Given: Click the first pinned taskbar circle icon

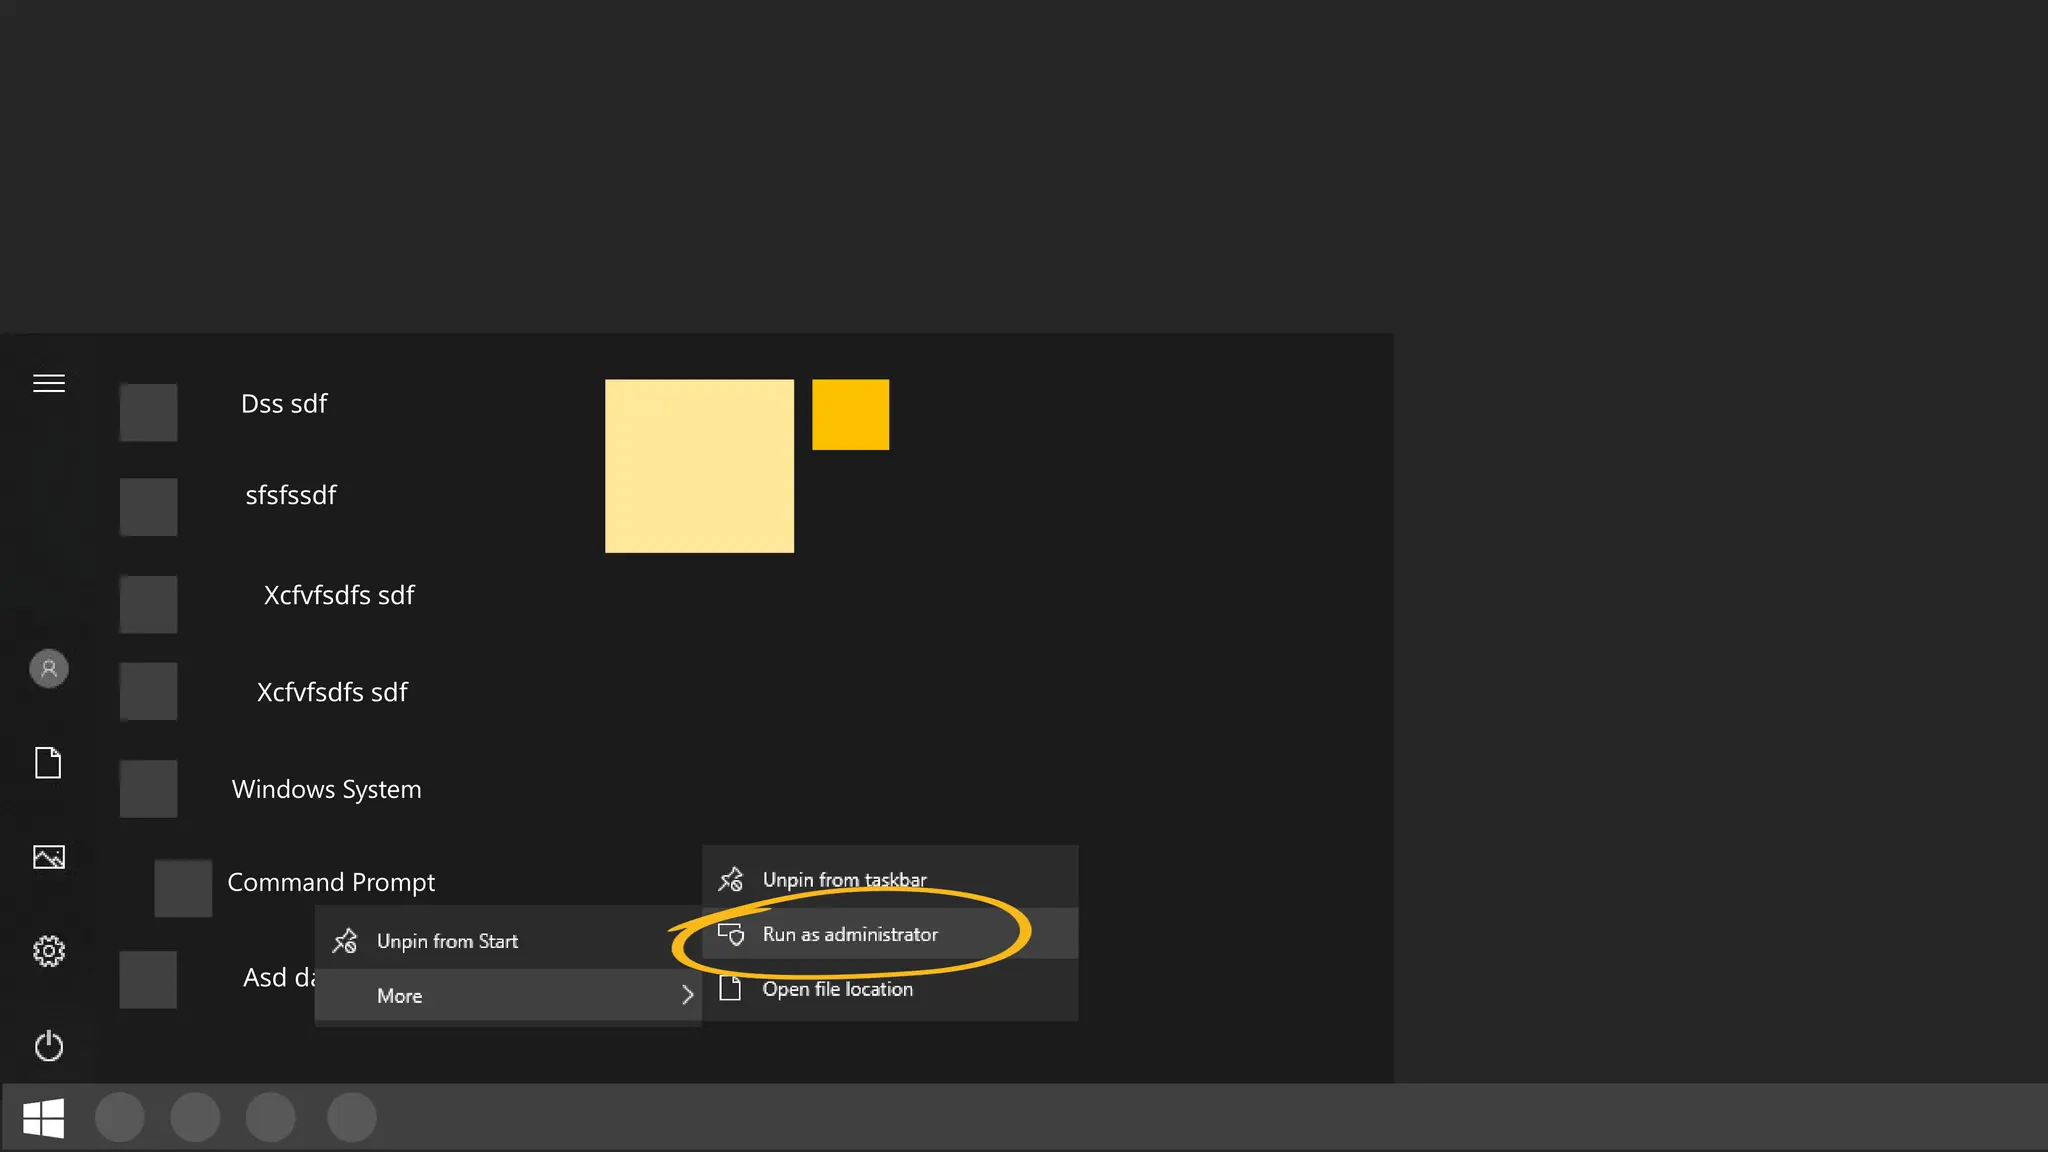Looking at the screenshot, I should (x=120, y=1117).
